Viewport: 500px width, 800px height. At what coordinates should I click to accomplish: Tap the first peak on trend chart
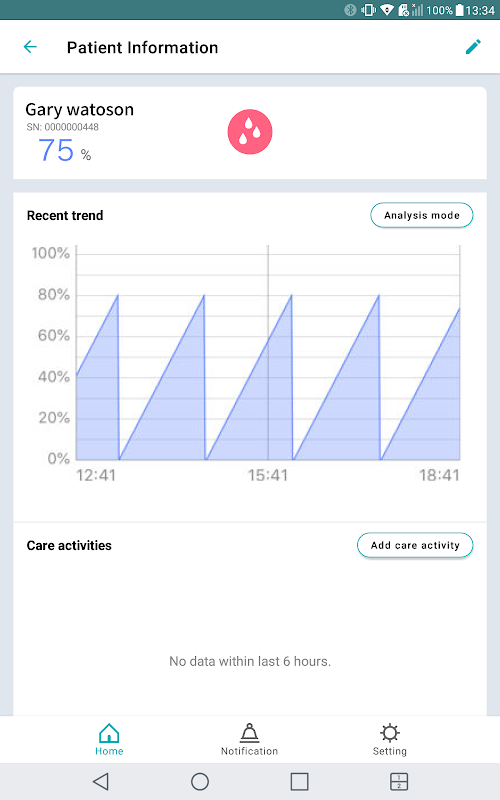coord(118,295)
